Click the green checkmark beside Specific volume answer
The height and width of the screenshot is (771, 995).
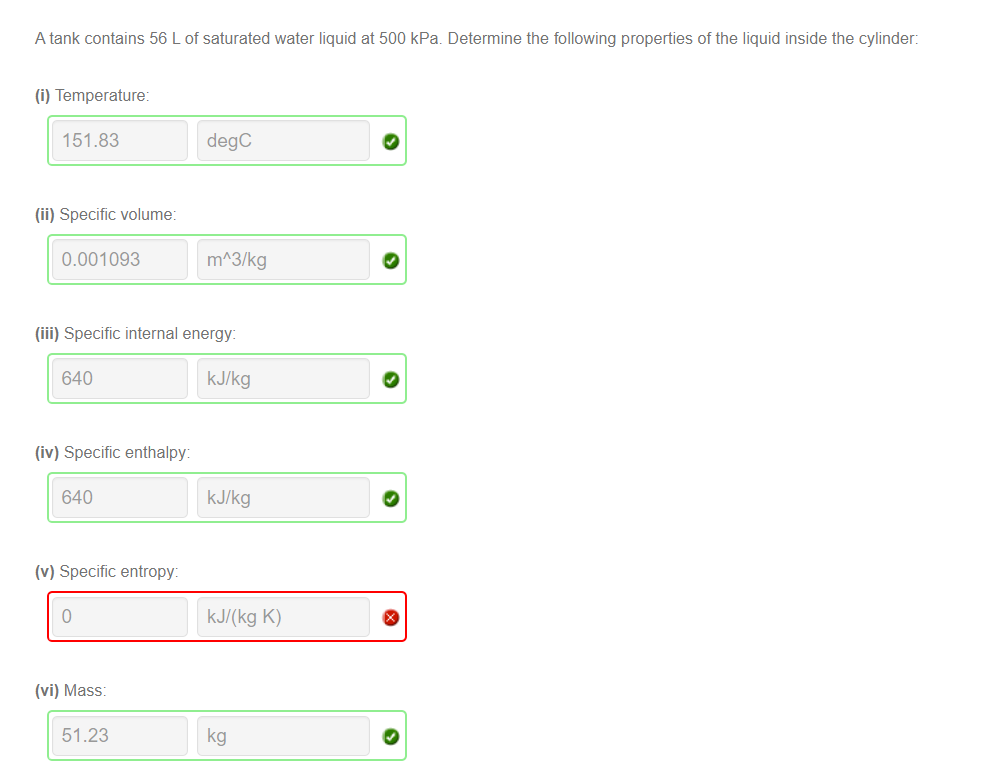[x=390, y=260]
